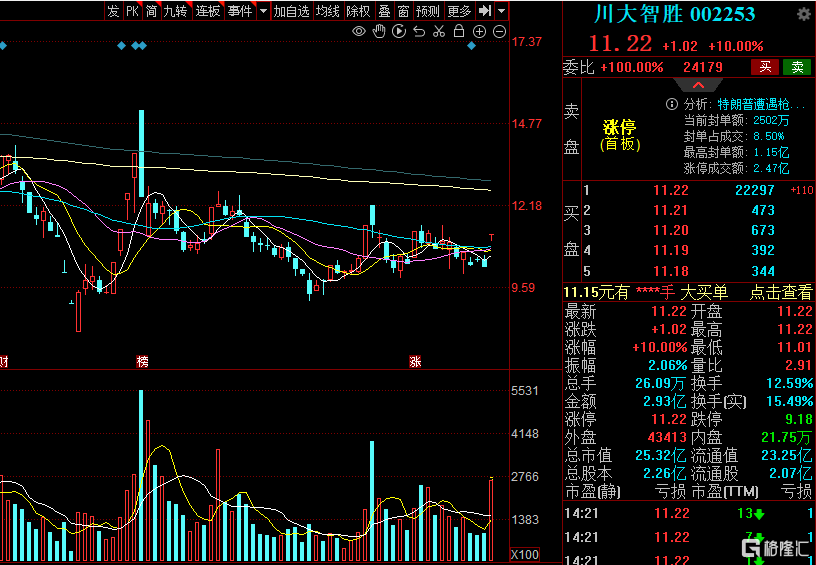Toggle the chart padlock icon
This screenshot has height=565, width=816.
[x=458, y=31]
